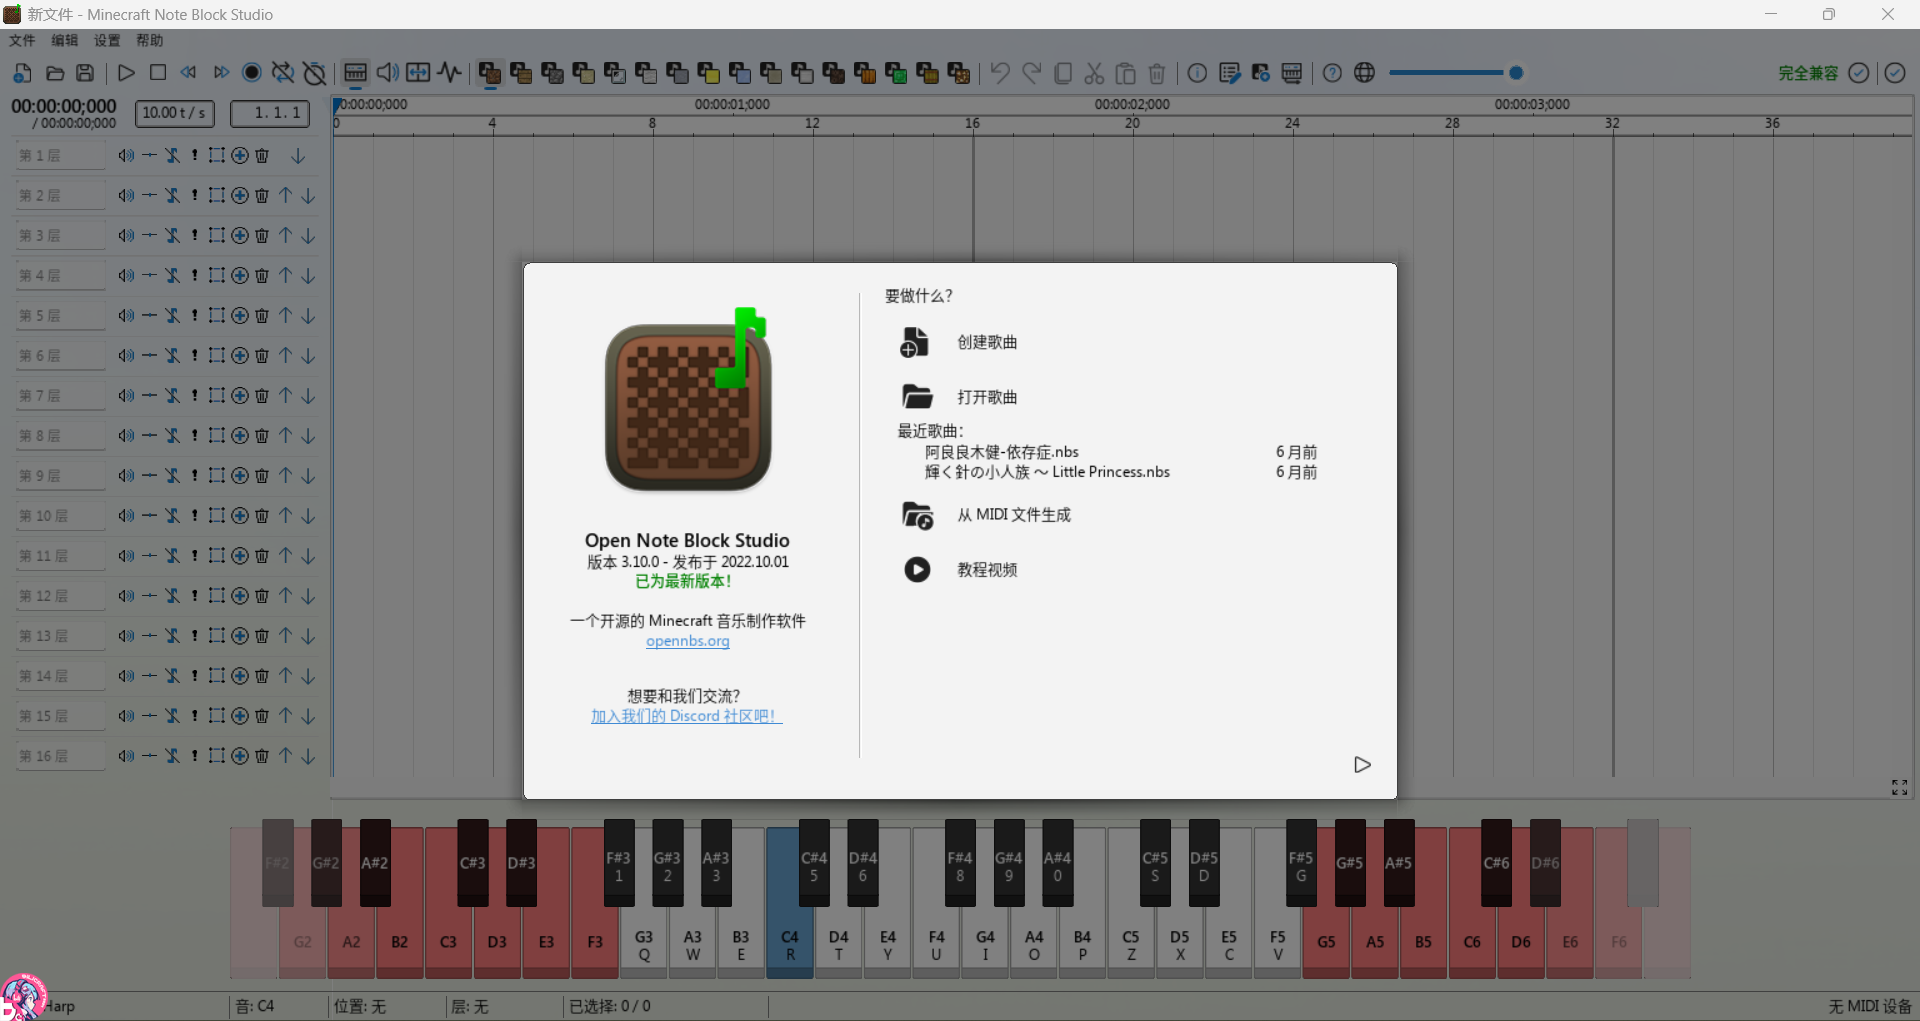Click the clipboard paste icon
Image resolution: width=1920 pixels, height=1021 pixels.
[1126, 73]
